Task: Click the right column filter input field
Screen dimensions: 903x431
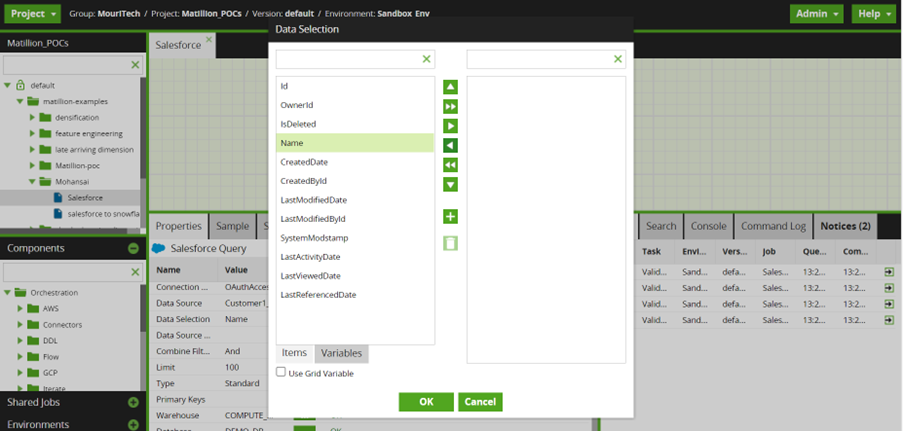Action: (539, 60)
